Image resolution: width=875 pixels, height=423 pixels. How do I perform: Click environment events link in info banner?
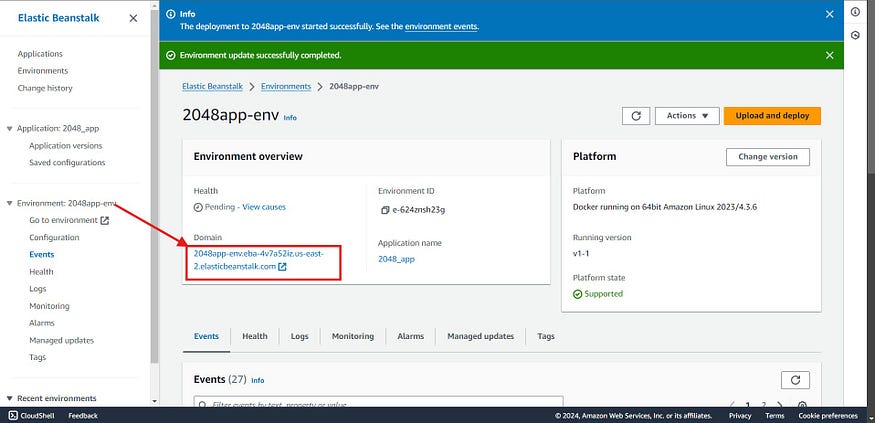441,26
